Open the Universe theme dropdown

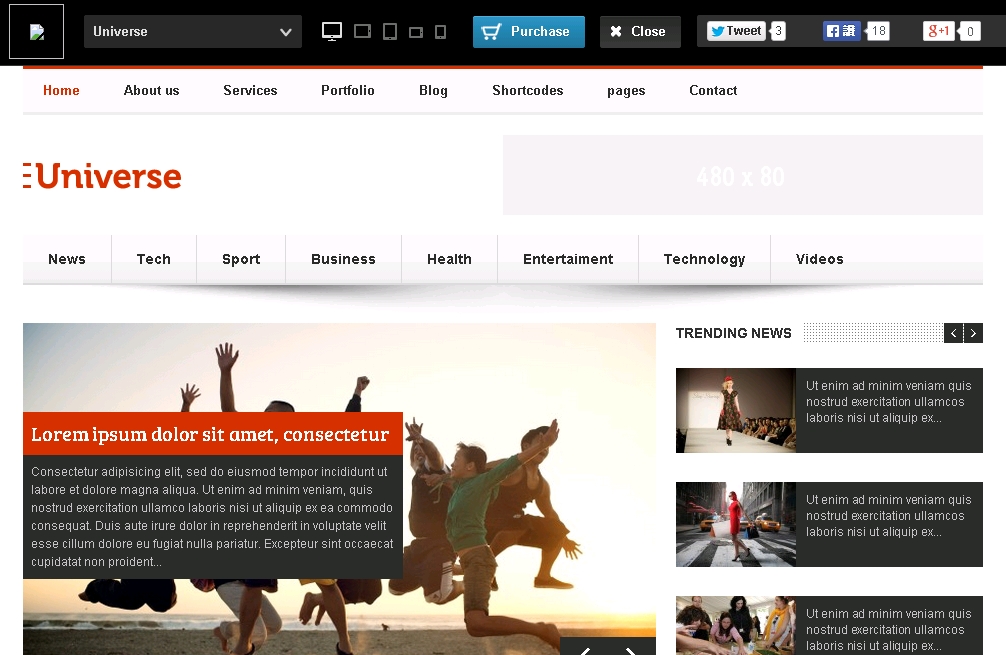(192, 32)
